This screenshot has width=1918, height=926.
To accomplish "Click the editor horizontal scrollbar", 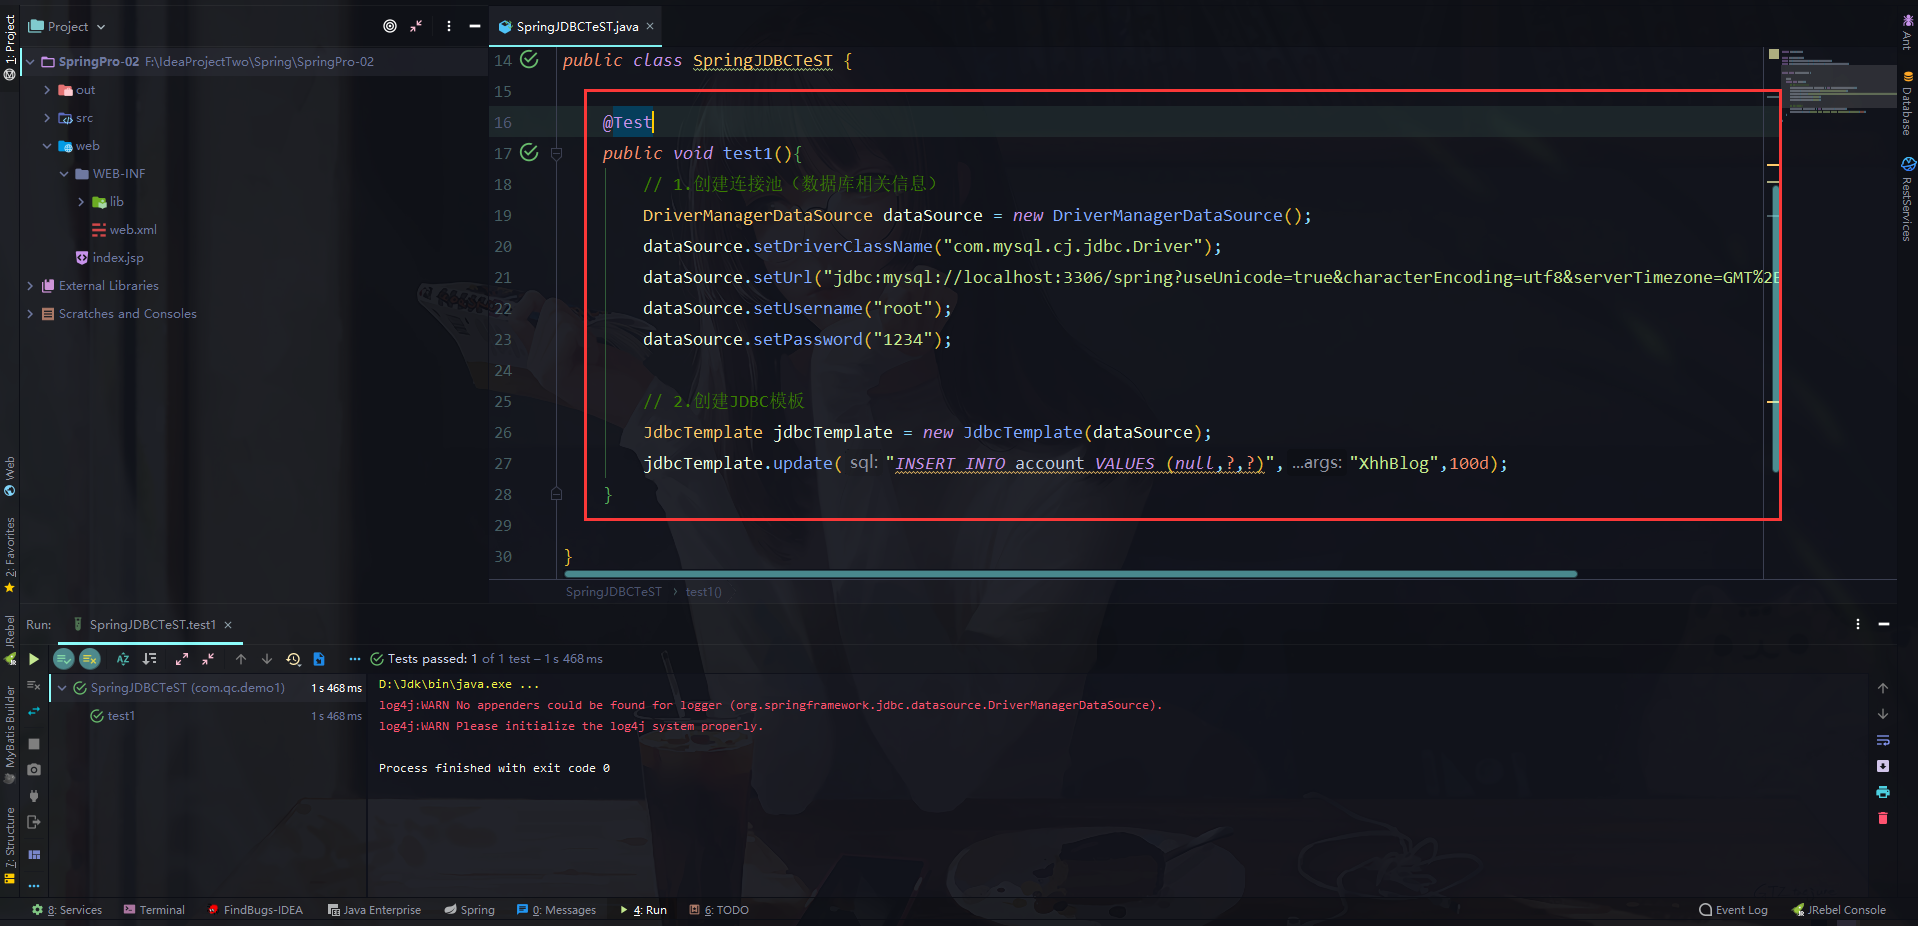I will [1070, 574].
